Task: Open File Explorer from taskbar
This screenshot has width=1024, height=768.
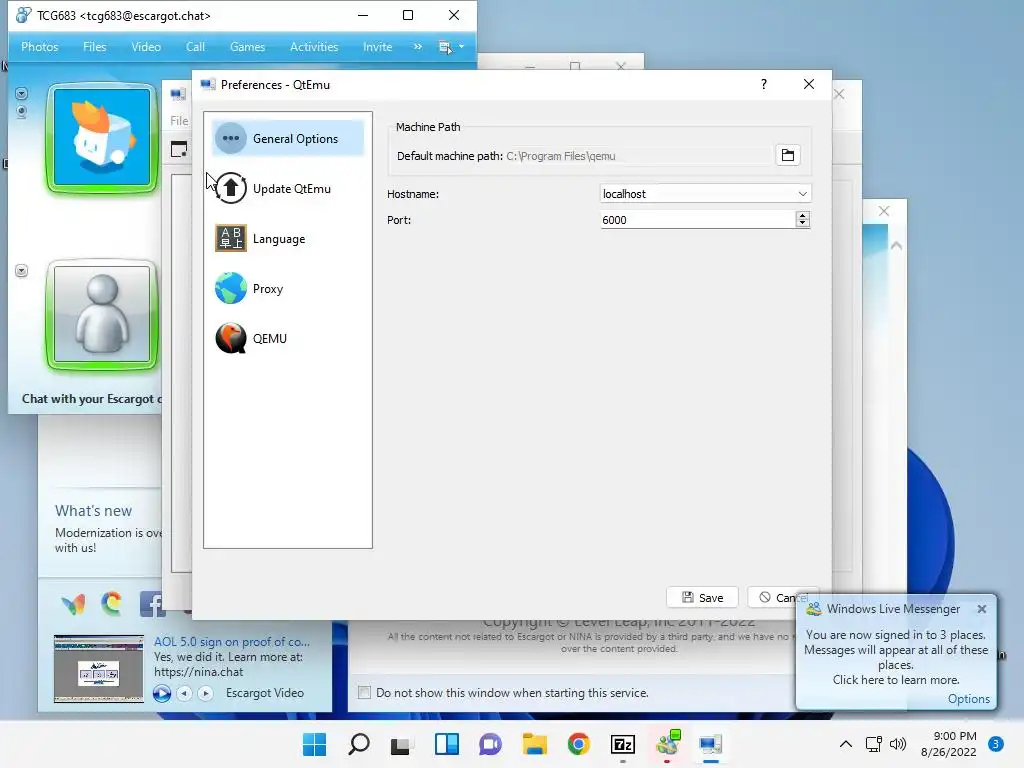Action: [534, 744]
